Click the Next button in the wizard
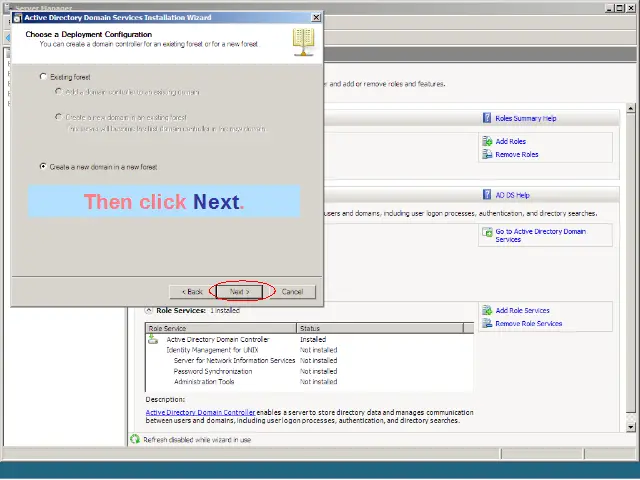Screen dimensions: 640x480 [x=240, y=291]
